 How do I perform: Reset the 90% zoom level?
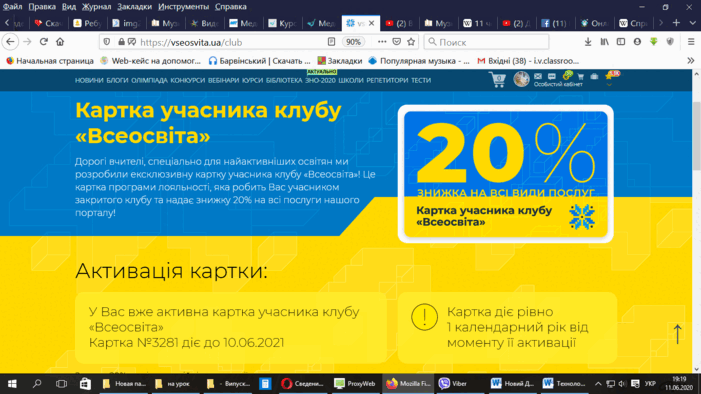[353, 42]
